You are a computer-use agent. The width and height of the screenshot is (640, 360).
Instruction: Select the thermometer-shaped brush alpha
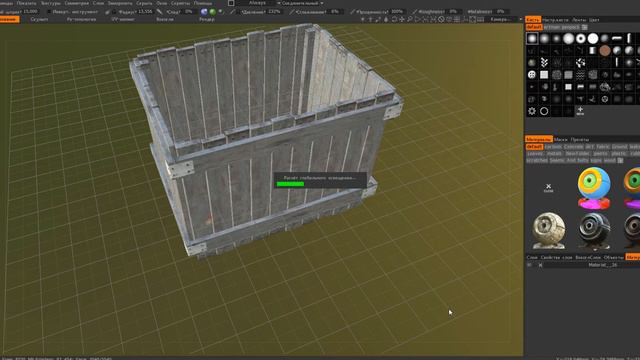pos(556,87)
